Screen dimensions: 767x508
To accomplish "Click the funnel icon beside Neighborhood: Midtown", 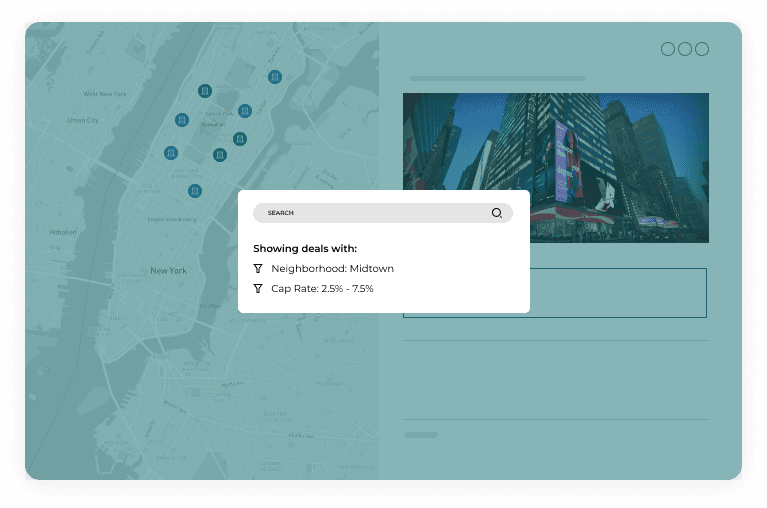I will (258, 269).
